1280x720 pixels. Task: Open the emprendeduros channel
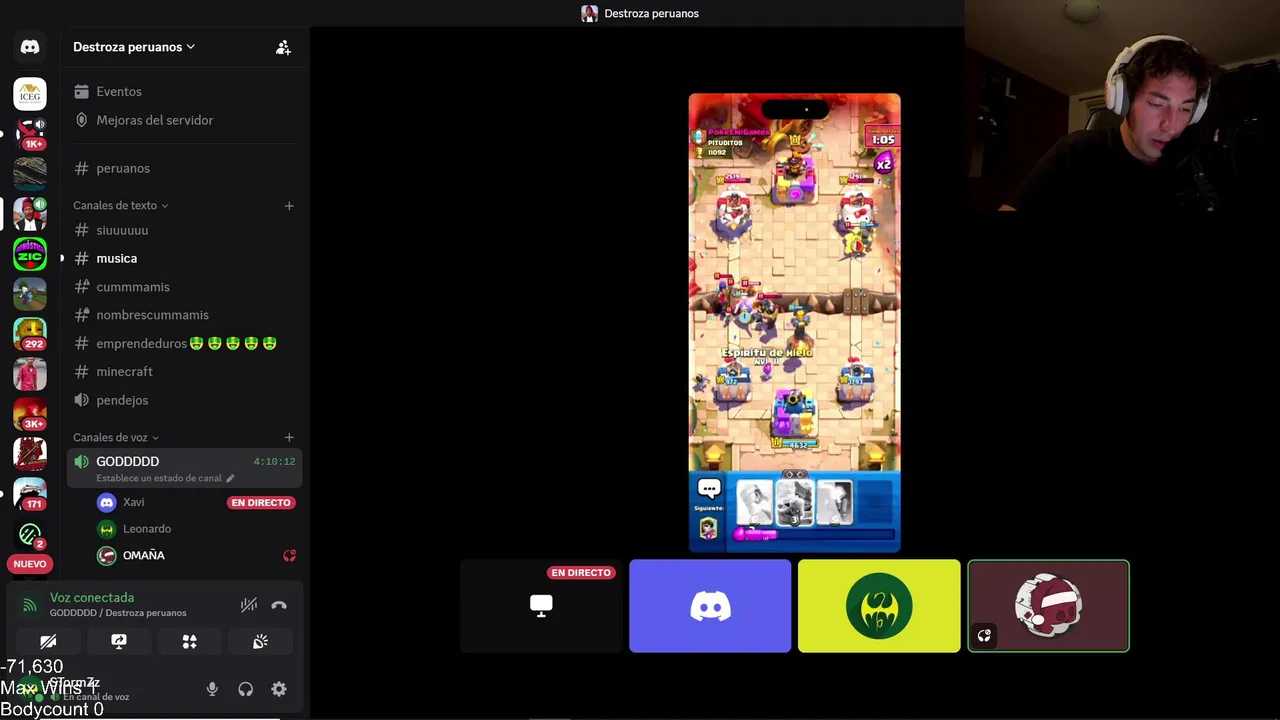pyautogui.click(x=185, y=343)
